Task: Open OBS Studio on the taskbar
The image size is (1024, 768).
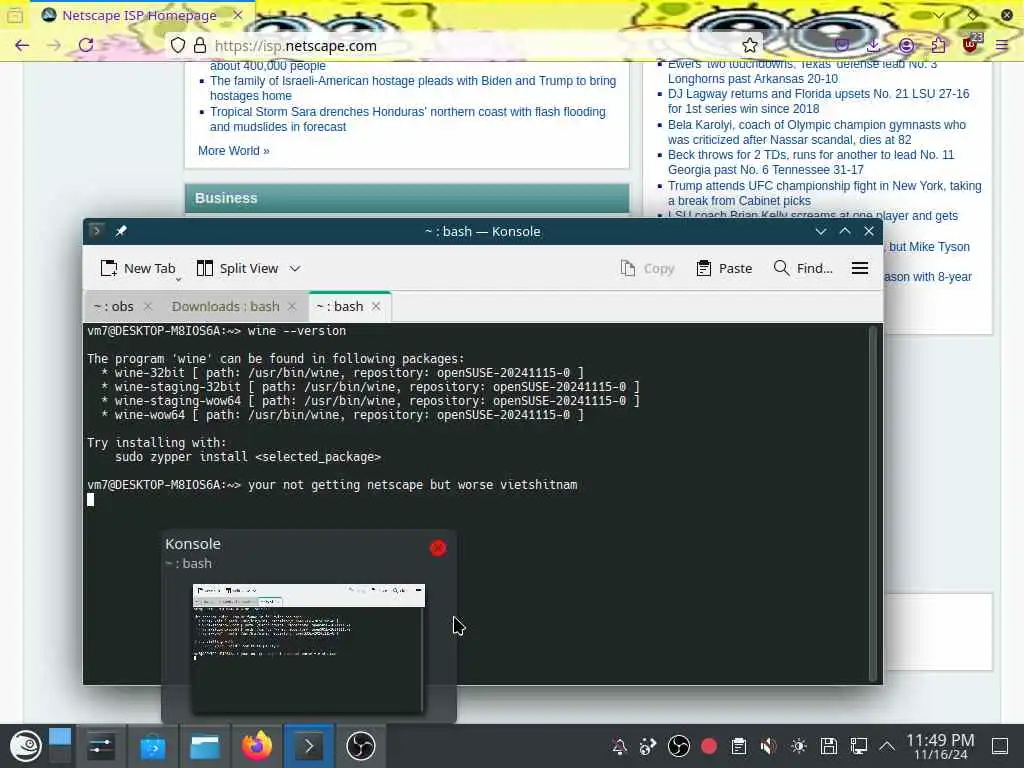Action: [360, 746]
